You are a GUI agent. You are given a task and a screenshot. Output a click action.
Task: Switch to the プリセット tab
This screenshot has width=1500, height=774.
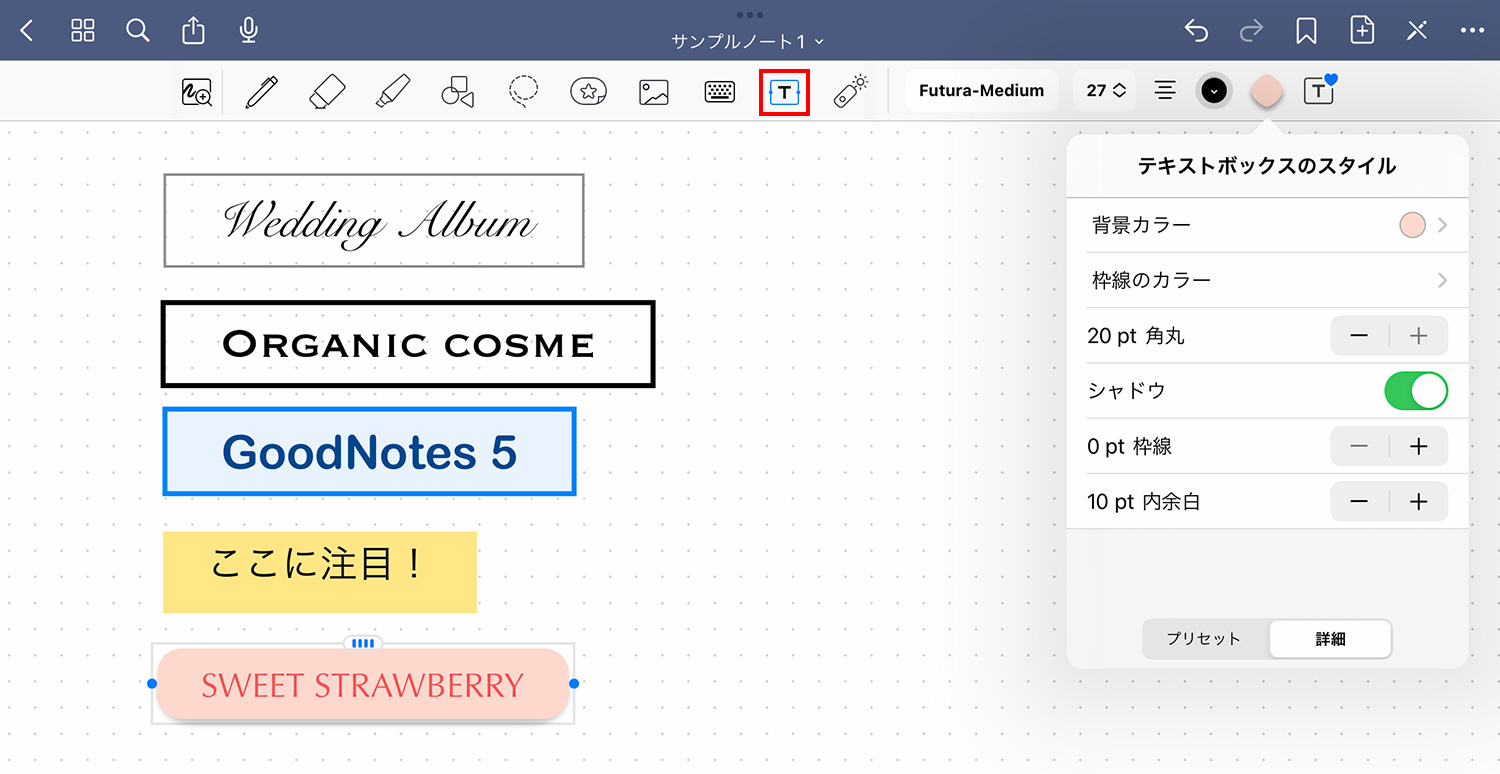pos(1204,639)
